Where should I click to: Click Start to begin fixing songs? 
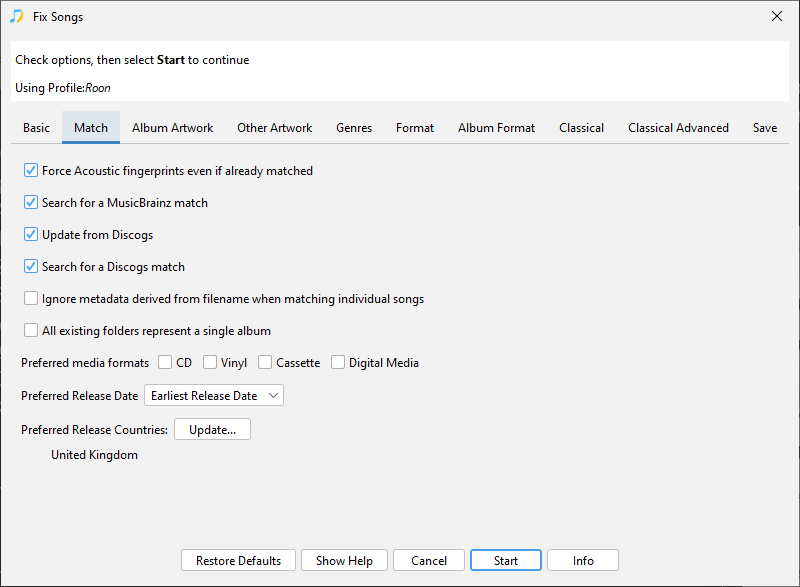tap(506, 560)
